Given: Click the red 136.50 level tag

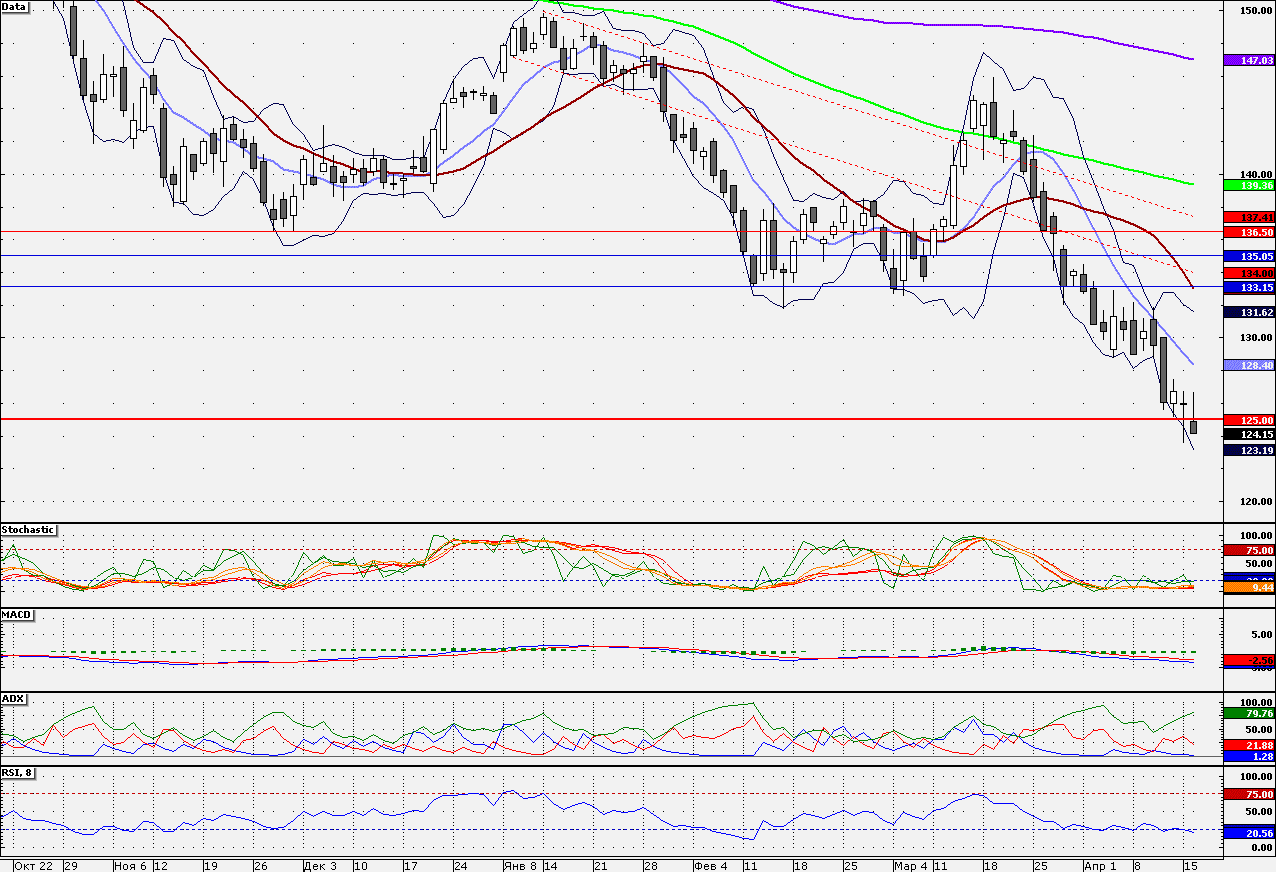Looking at the screenshot, I should [1248, 232].
